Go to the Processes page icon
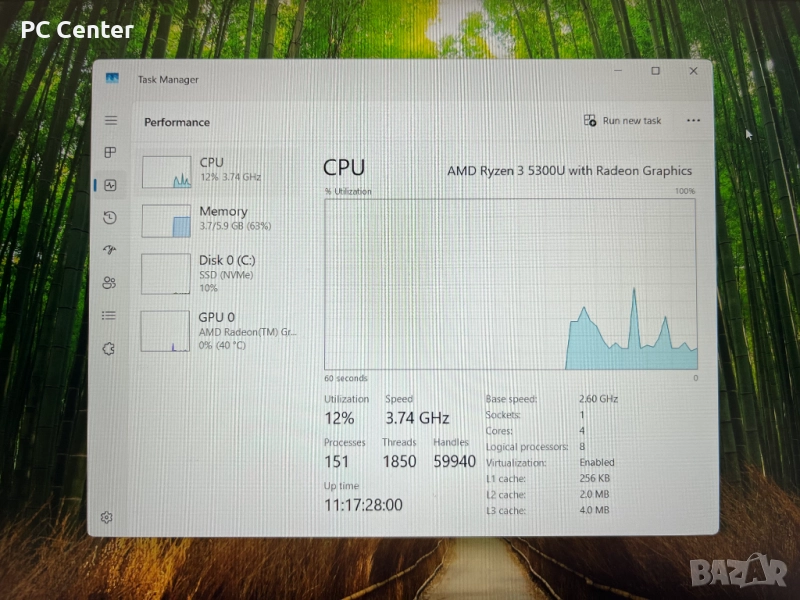Image resolution: width=800 pixels, height=600 pixels. pyautogui.click(x=110, y=153)
